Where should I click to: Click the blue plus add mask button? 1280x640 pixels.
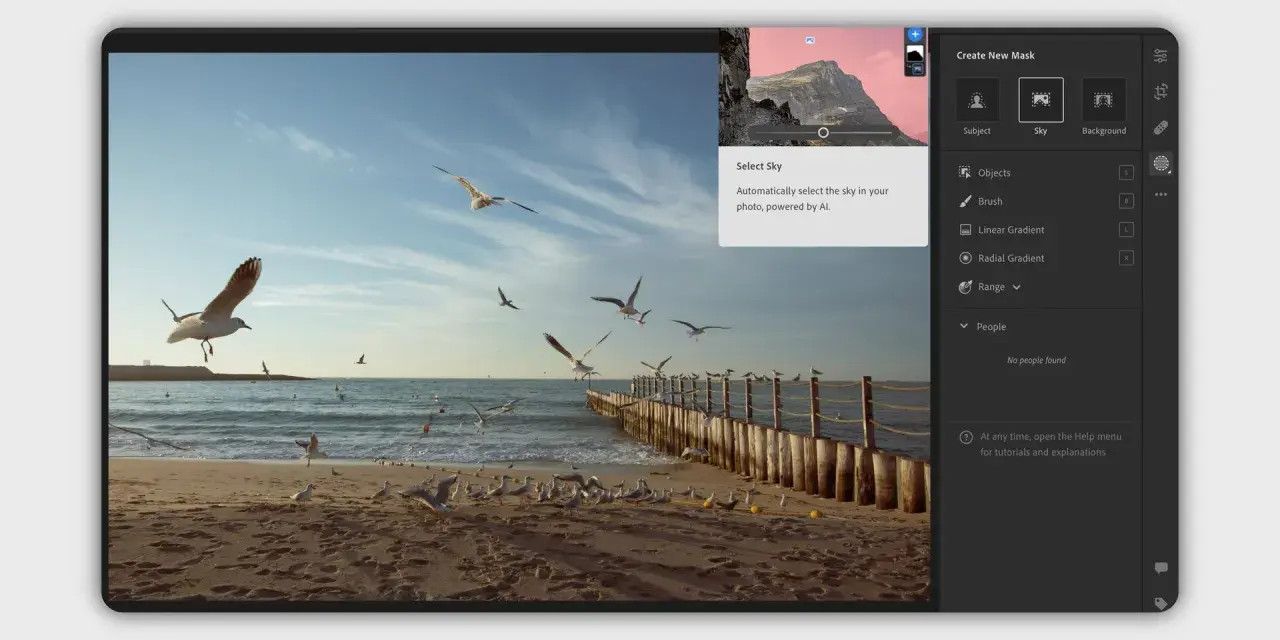tap(915, 34)
